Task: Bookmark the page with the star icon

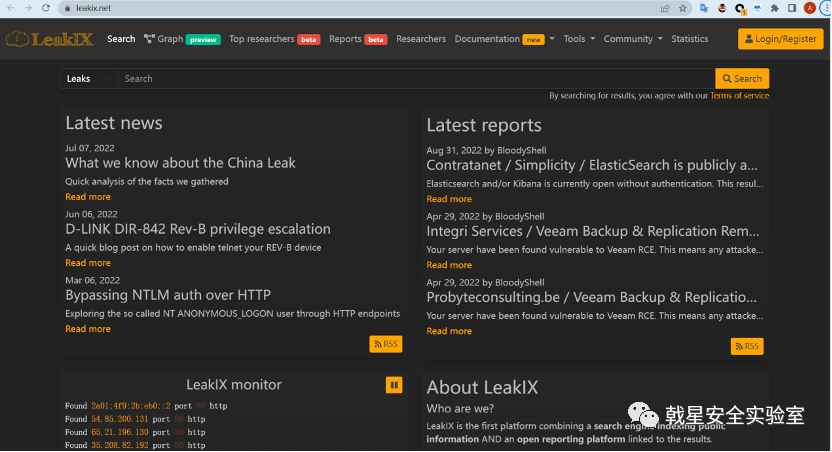Action: pos(683,8)
